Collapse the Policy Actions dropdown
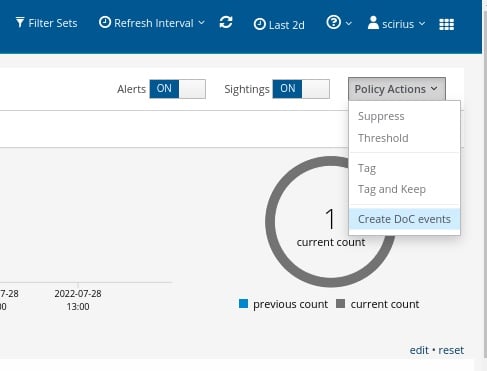Viewport: 487px width, 371px height. coord(397,89)
